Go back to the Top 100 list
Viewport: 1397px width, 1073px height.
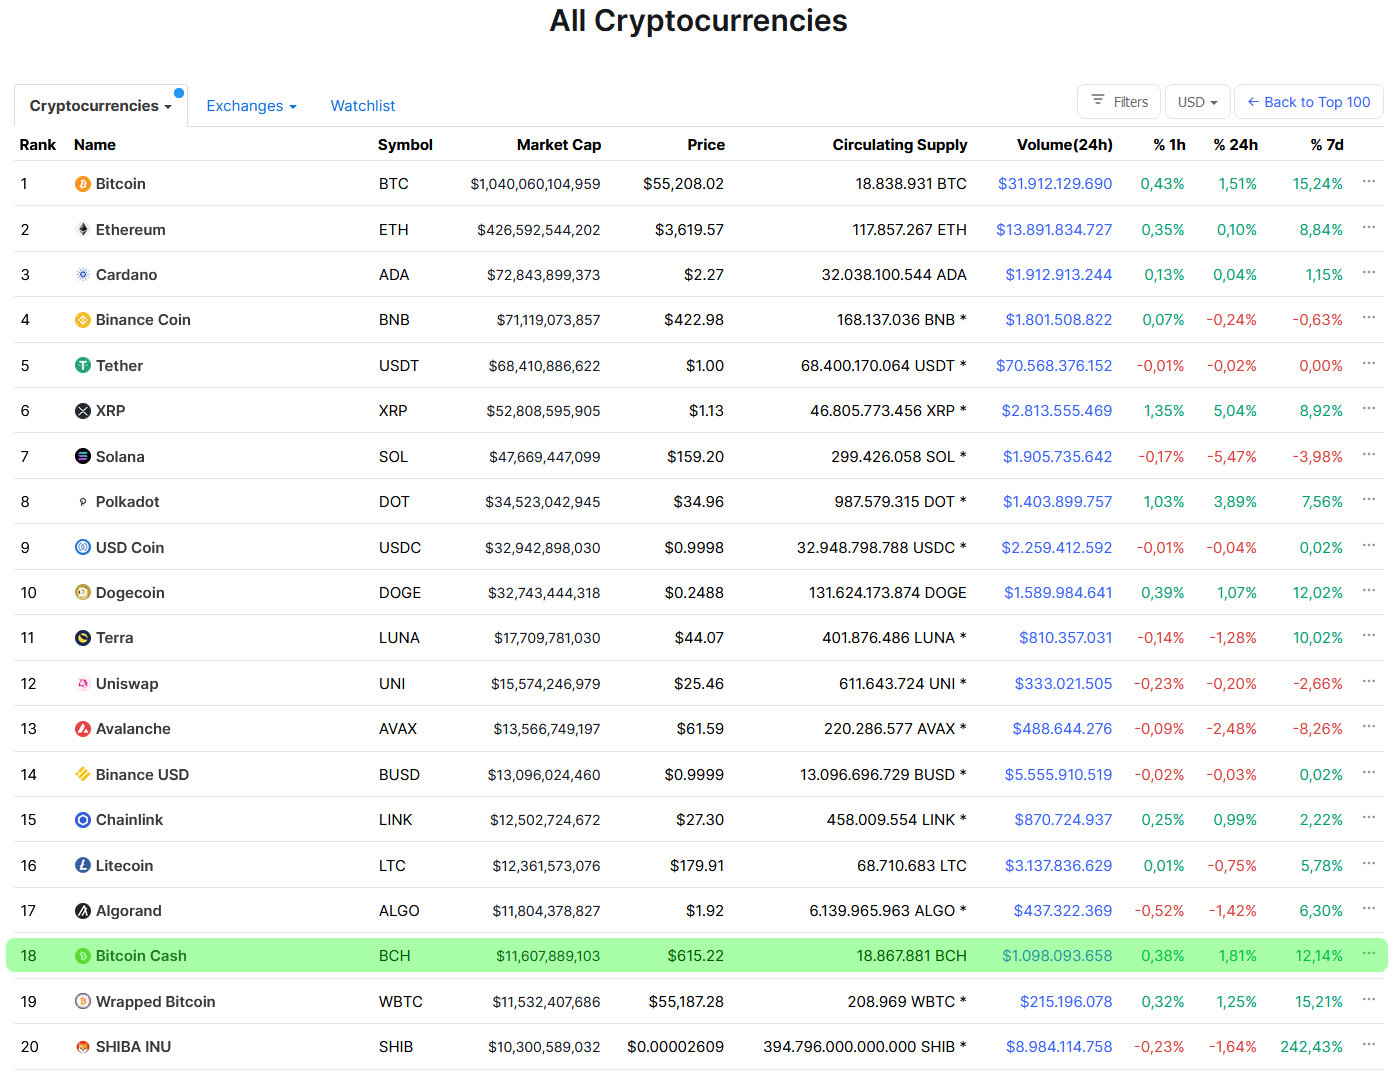(1309, 102)
